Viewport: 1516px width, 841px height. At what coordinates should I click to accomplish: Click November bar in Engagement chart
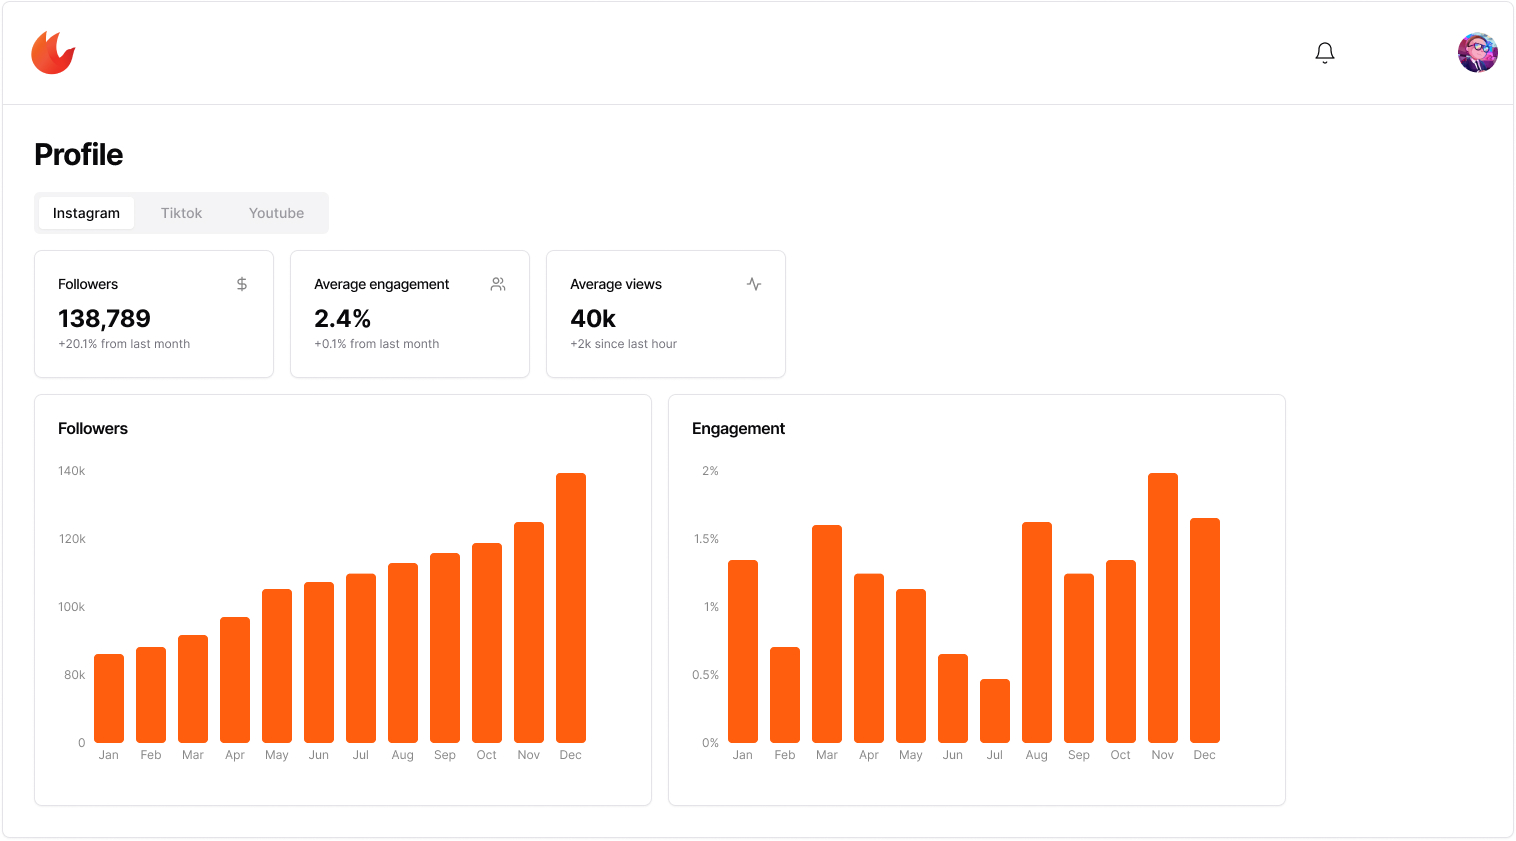coord(1163,608)
